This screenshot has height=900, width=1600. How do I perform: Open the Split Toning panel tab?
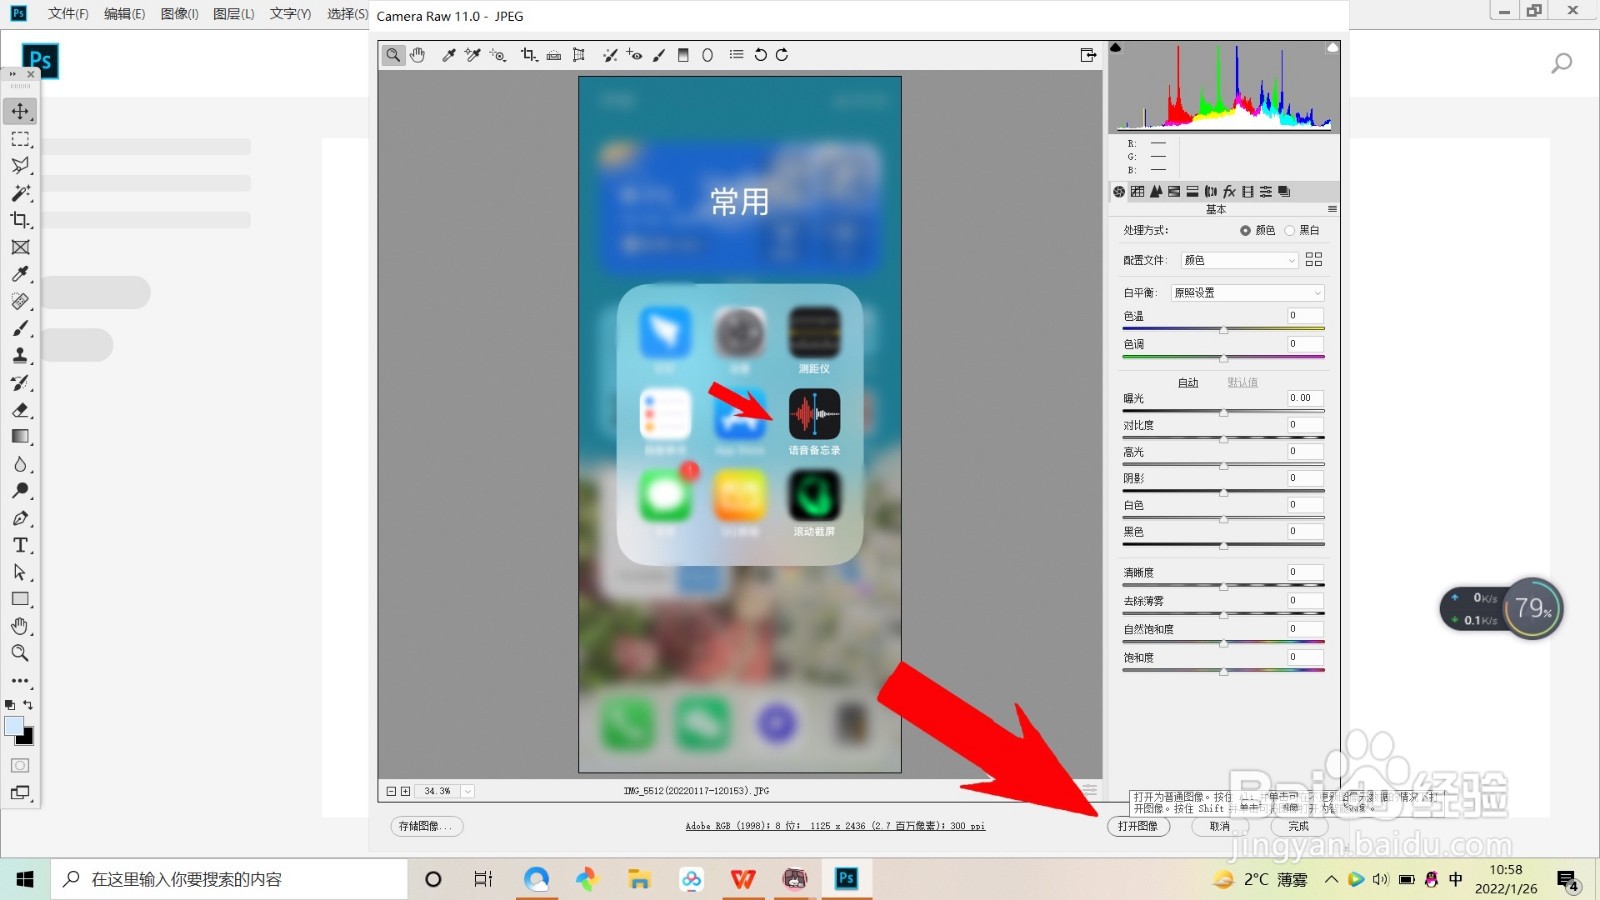1192,191
